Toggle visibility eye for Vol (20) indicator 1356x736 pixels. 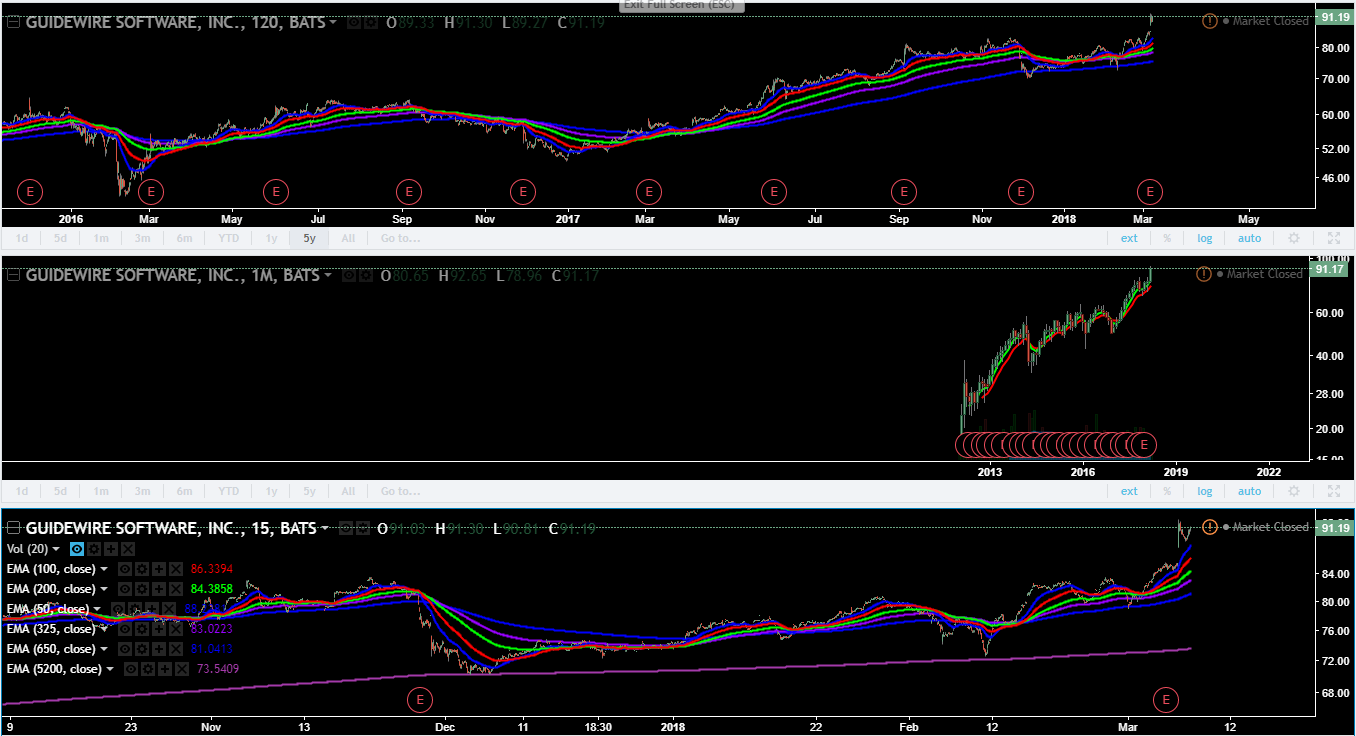click(x=77, y=549)
